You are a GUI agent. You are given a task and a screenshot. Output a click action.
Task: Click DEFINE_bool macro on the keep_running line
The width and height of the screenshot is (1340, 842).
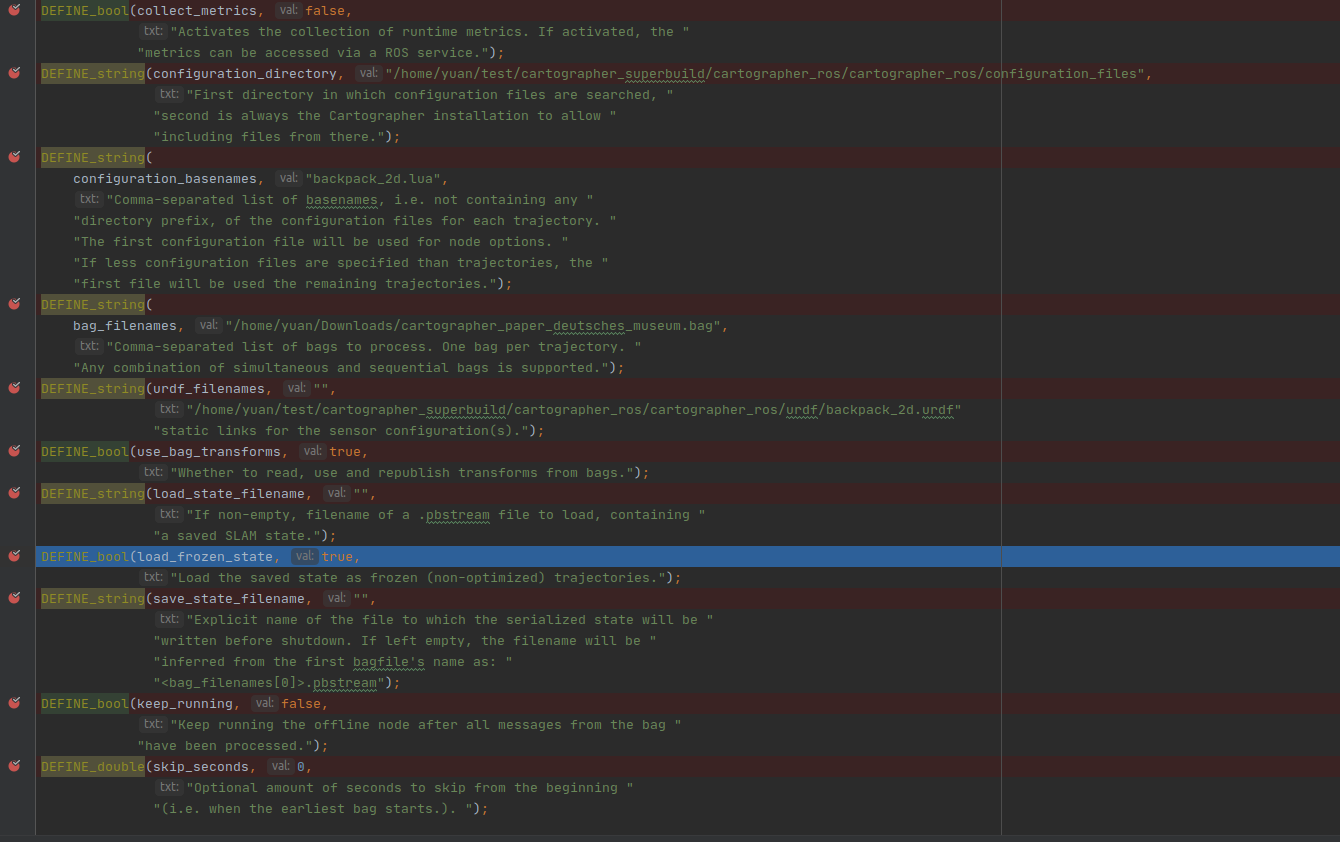coord(85,703)
